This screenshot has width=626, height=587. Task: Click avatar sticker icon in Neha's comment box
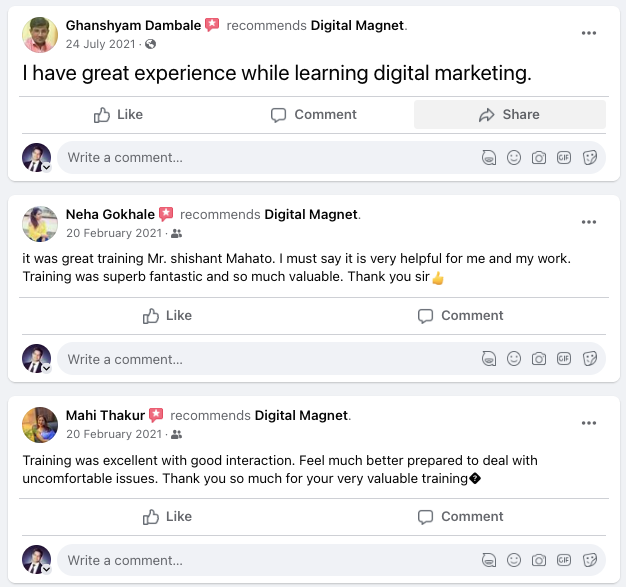point(489,359)
